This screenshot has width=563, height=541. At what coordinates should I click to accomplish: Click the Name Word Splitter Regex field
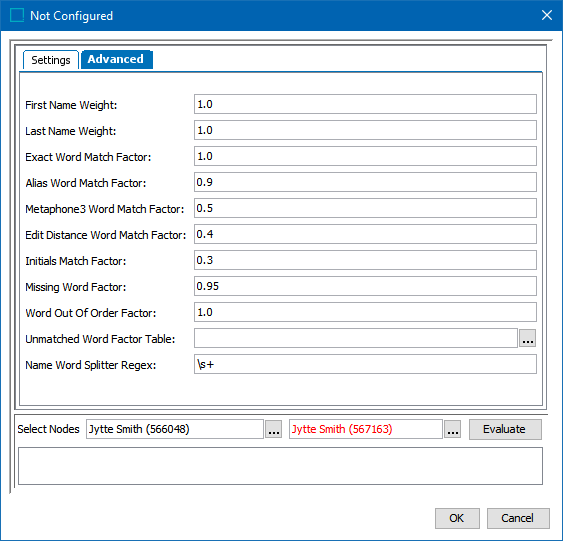[x=365, y=364]
